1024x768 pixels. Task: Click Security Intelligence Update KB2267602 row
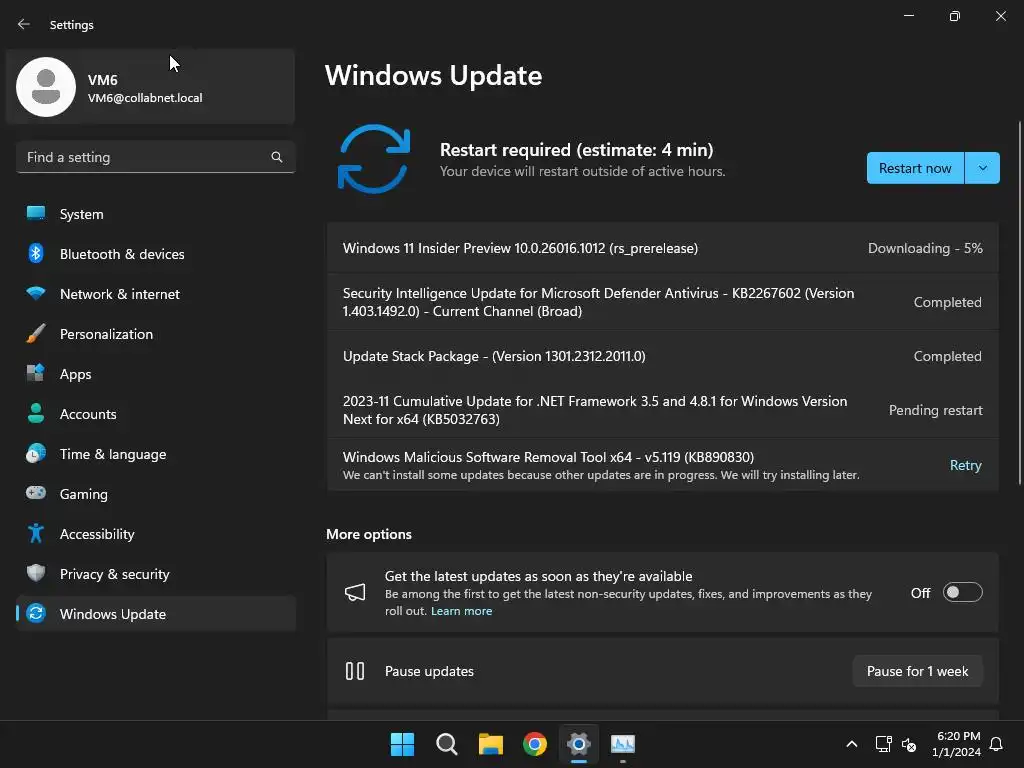pyautogui.click(x=663, y=302)
